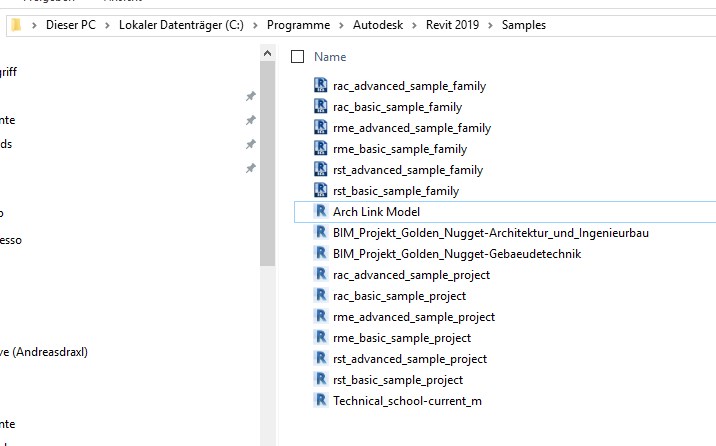Click the navigation pane scrollbar thumb
Image resolution: width=716 pixels, height=446 pixels.
[x=268, y=163]
